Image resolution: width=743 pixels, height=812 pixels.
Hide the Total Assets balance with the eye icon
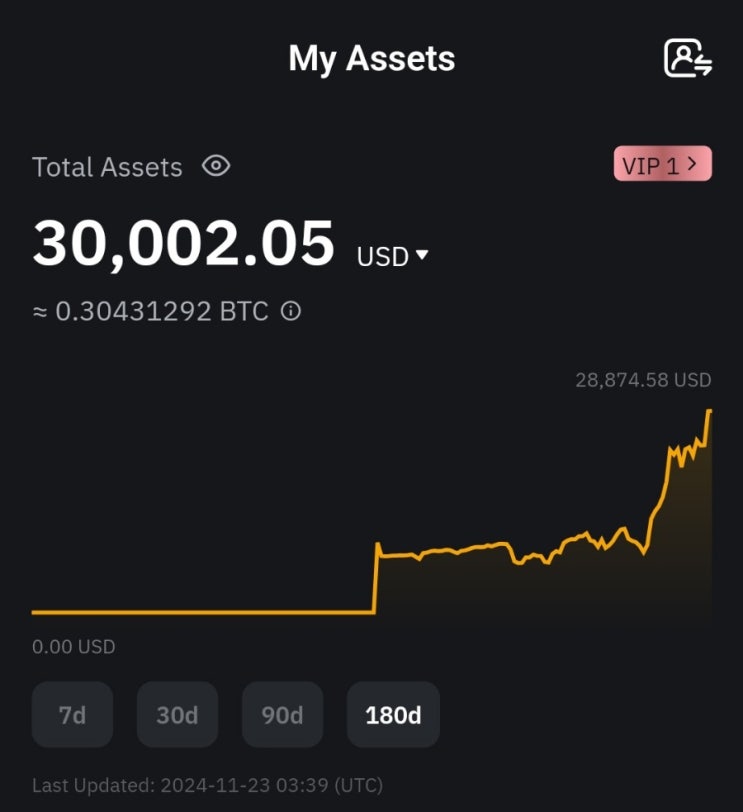pos(216,166)
